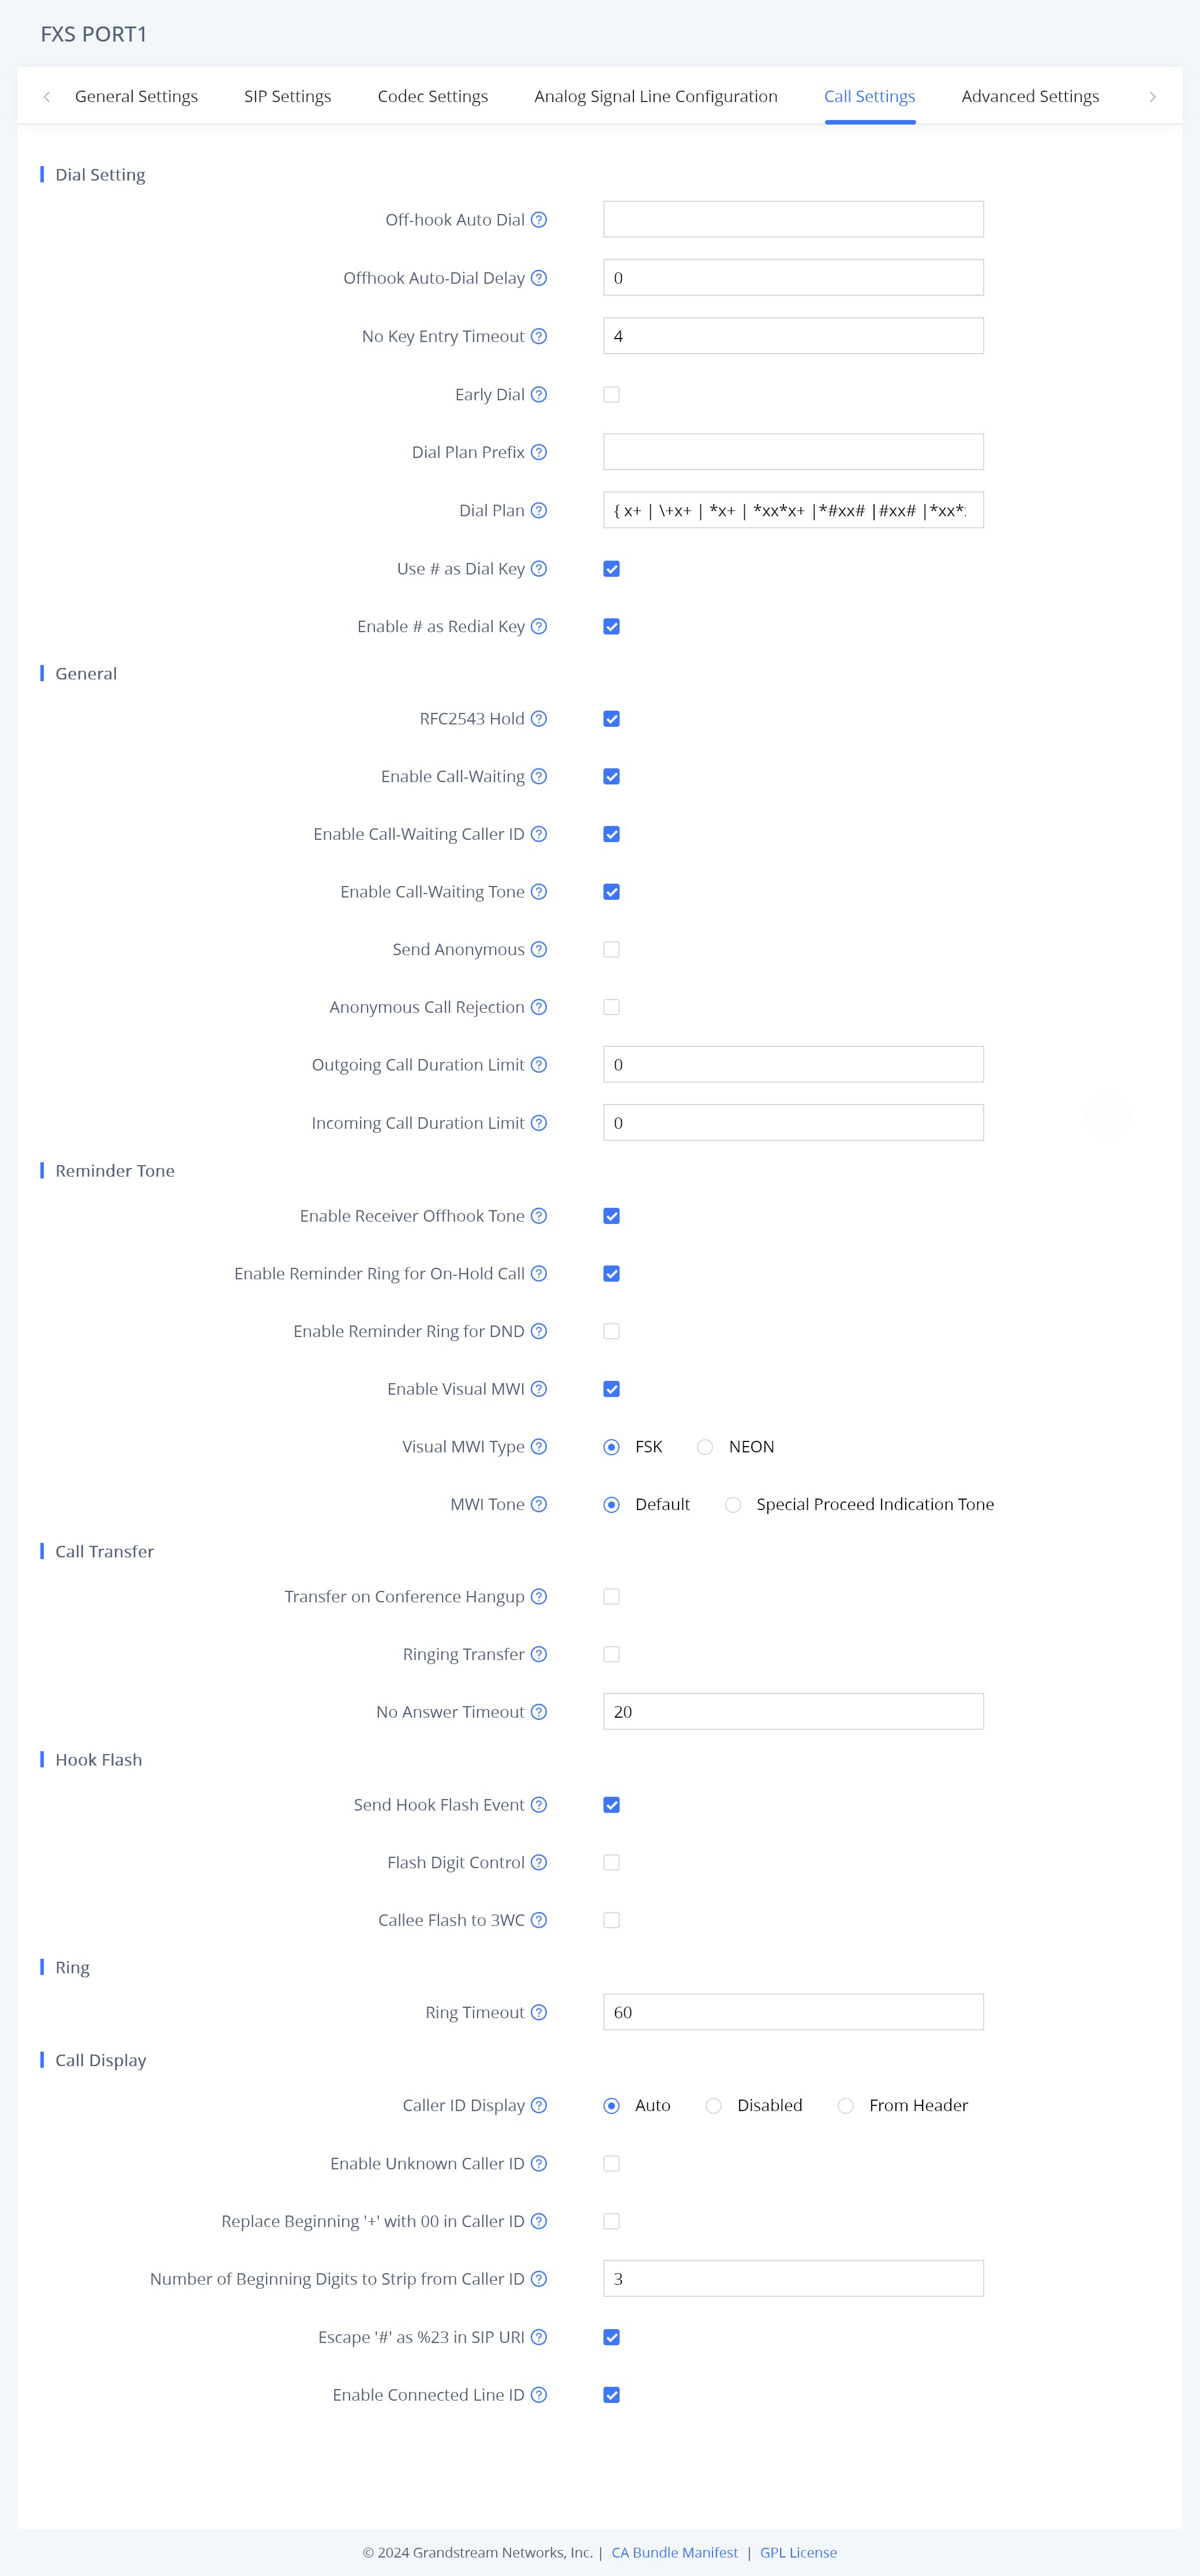This screenshot has width=1200, height=2576.
Task: Show help for Send Anonymous option
Action: click(x=539, y=950)
